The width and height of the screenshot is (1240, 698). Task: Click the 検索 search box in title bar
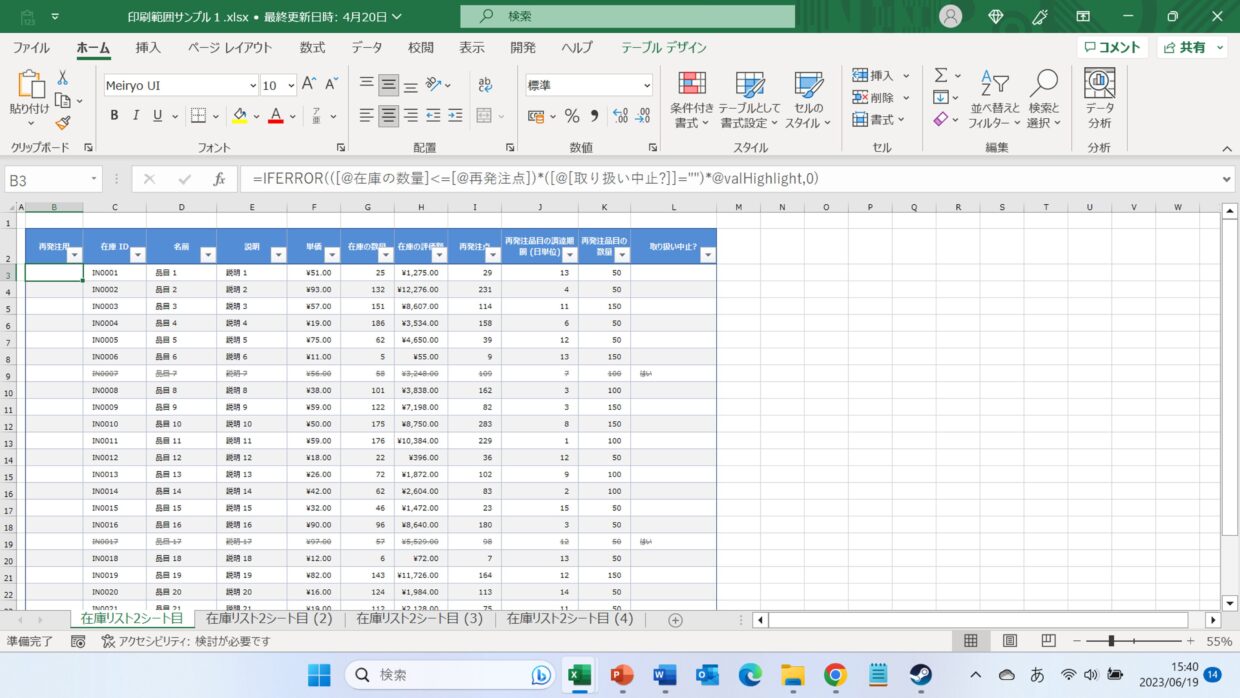click(627, 16)
